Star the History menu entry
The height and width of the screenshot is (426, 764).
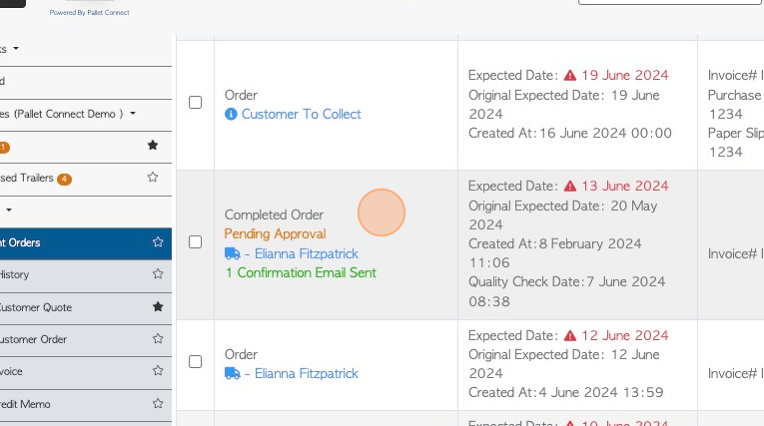click(x=157, y=274)
